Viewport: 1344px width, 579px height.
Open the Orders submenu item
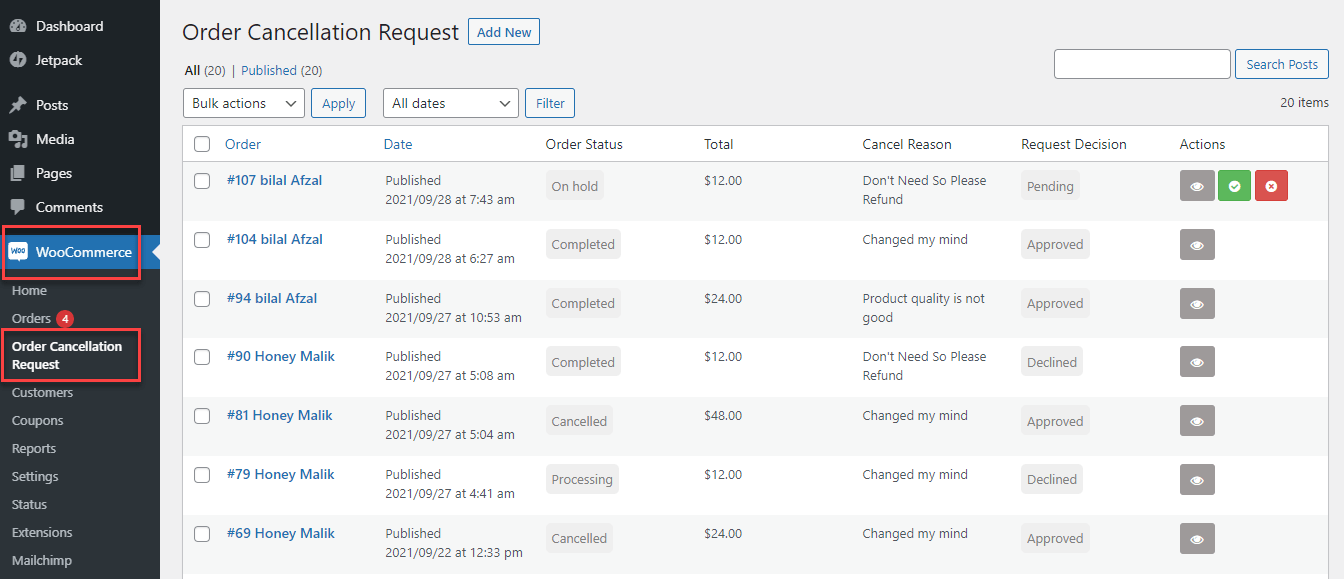[x=31, y=318]
